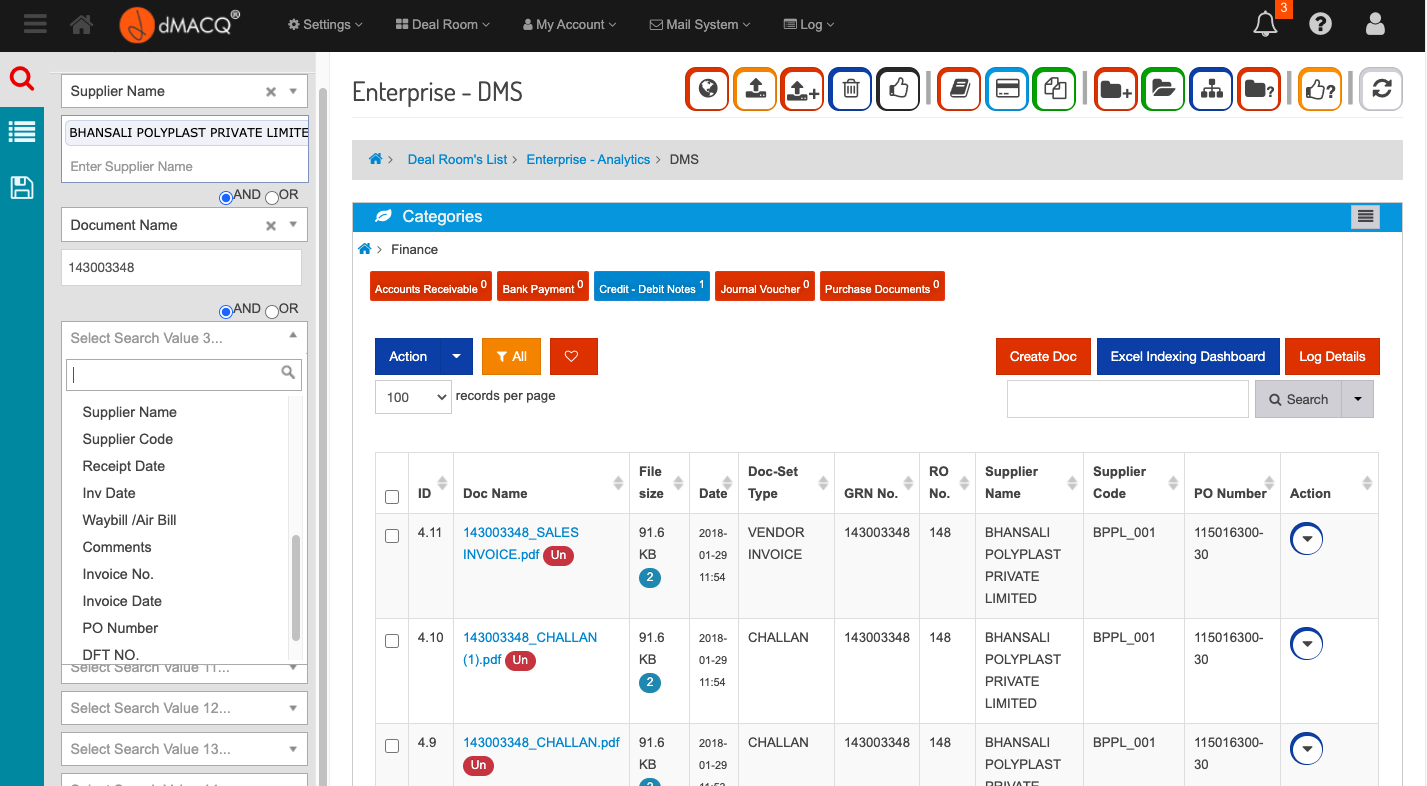
Task: Click the duplicate pages (copy) toolbar icon
Action: [1054, 89]
